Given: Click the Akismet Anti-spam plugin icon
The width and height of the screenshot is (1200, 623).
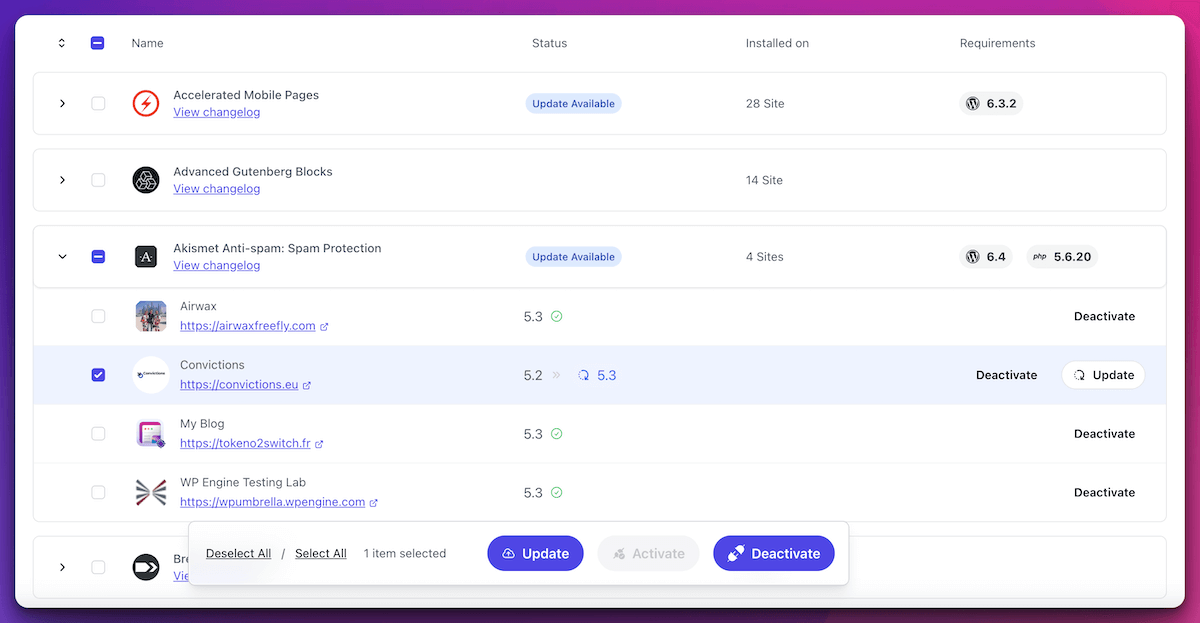Looking at the screenshot, I should (146, 257).
